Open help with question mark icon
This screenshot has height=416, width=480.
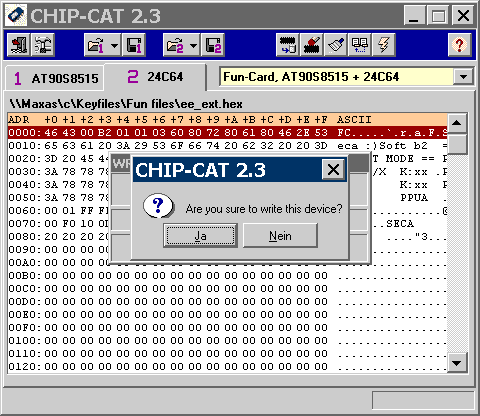tap(459, 45)
